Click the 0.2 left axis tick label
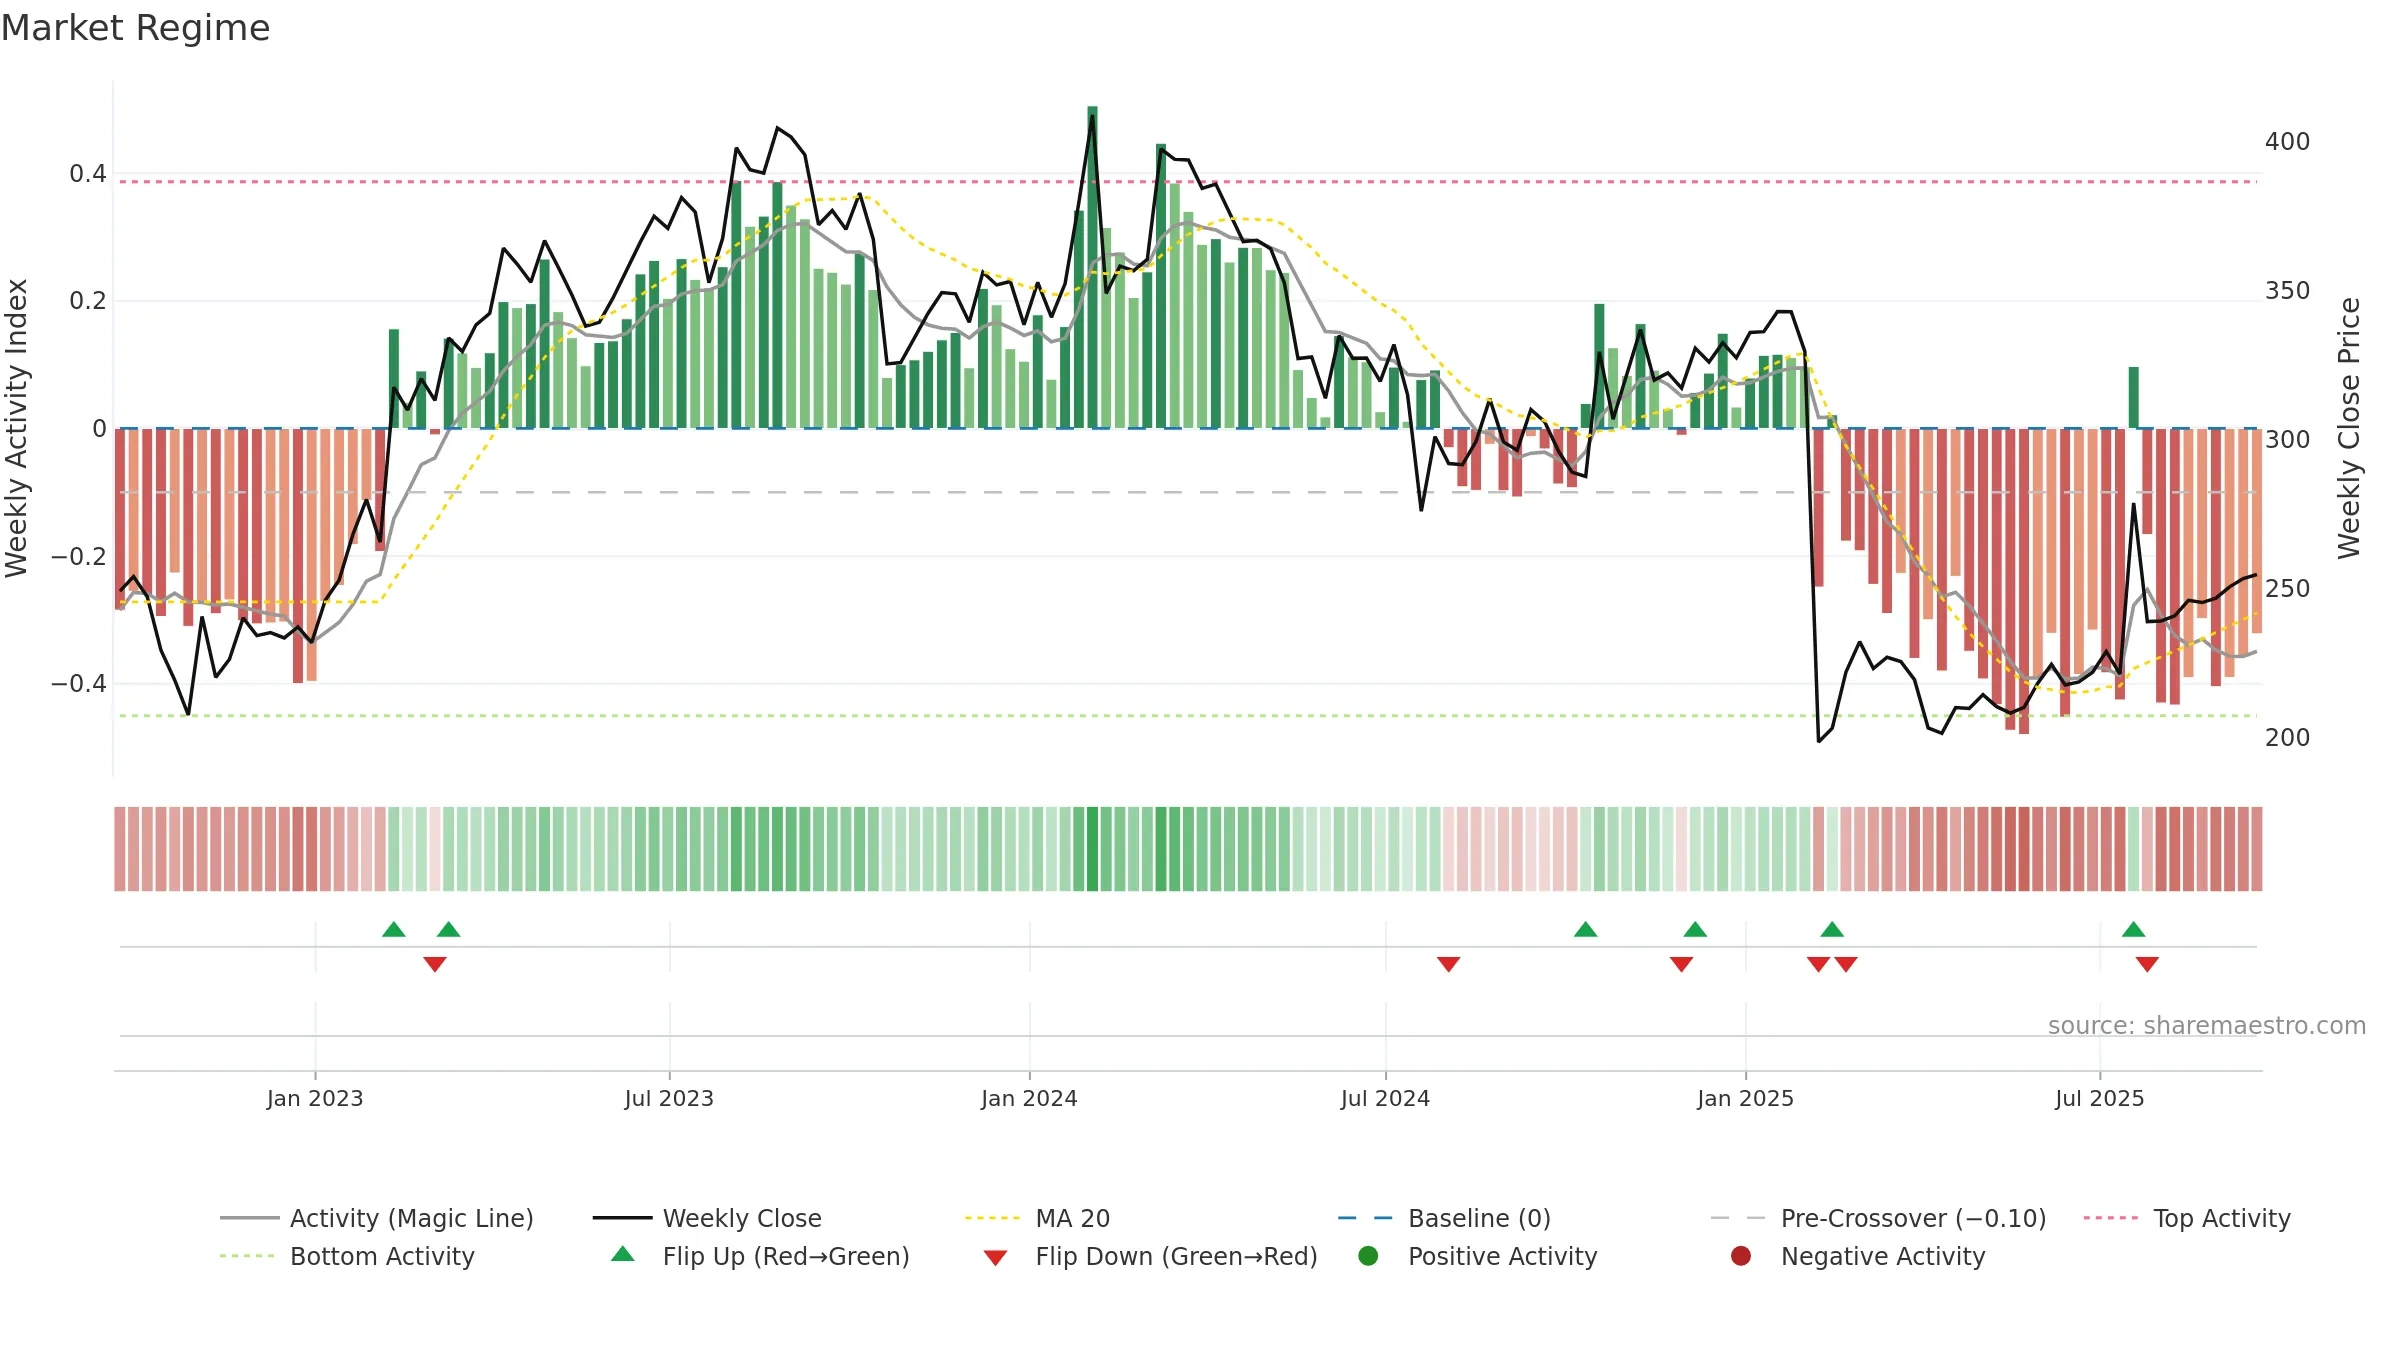The width and height of the screenshot is (2400, 1350). (x=88, y=301)
